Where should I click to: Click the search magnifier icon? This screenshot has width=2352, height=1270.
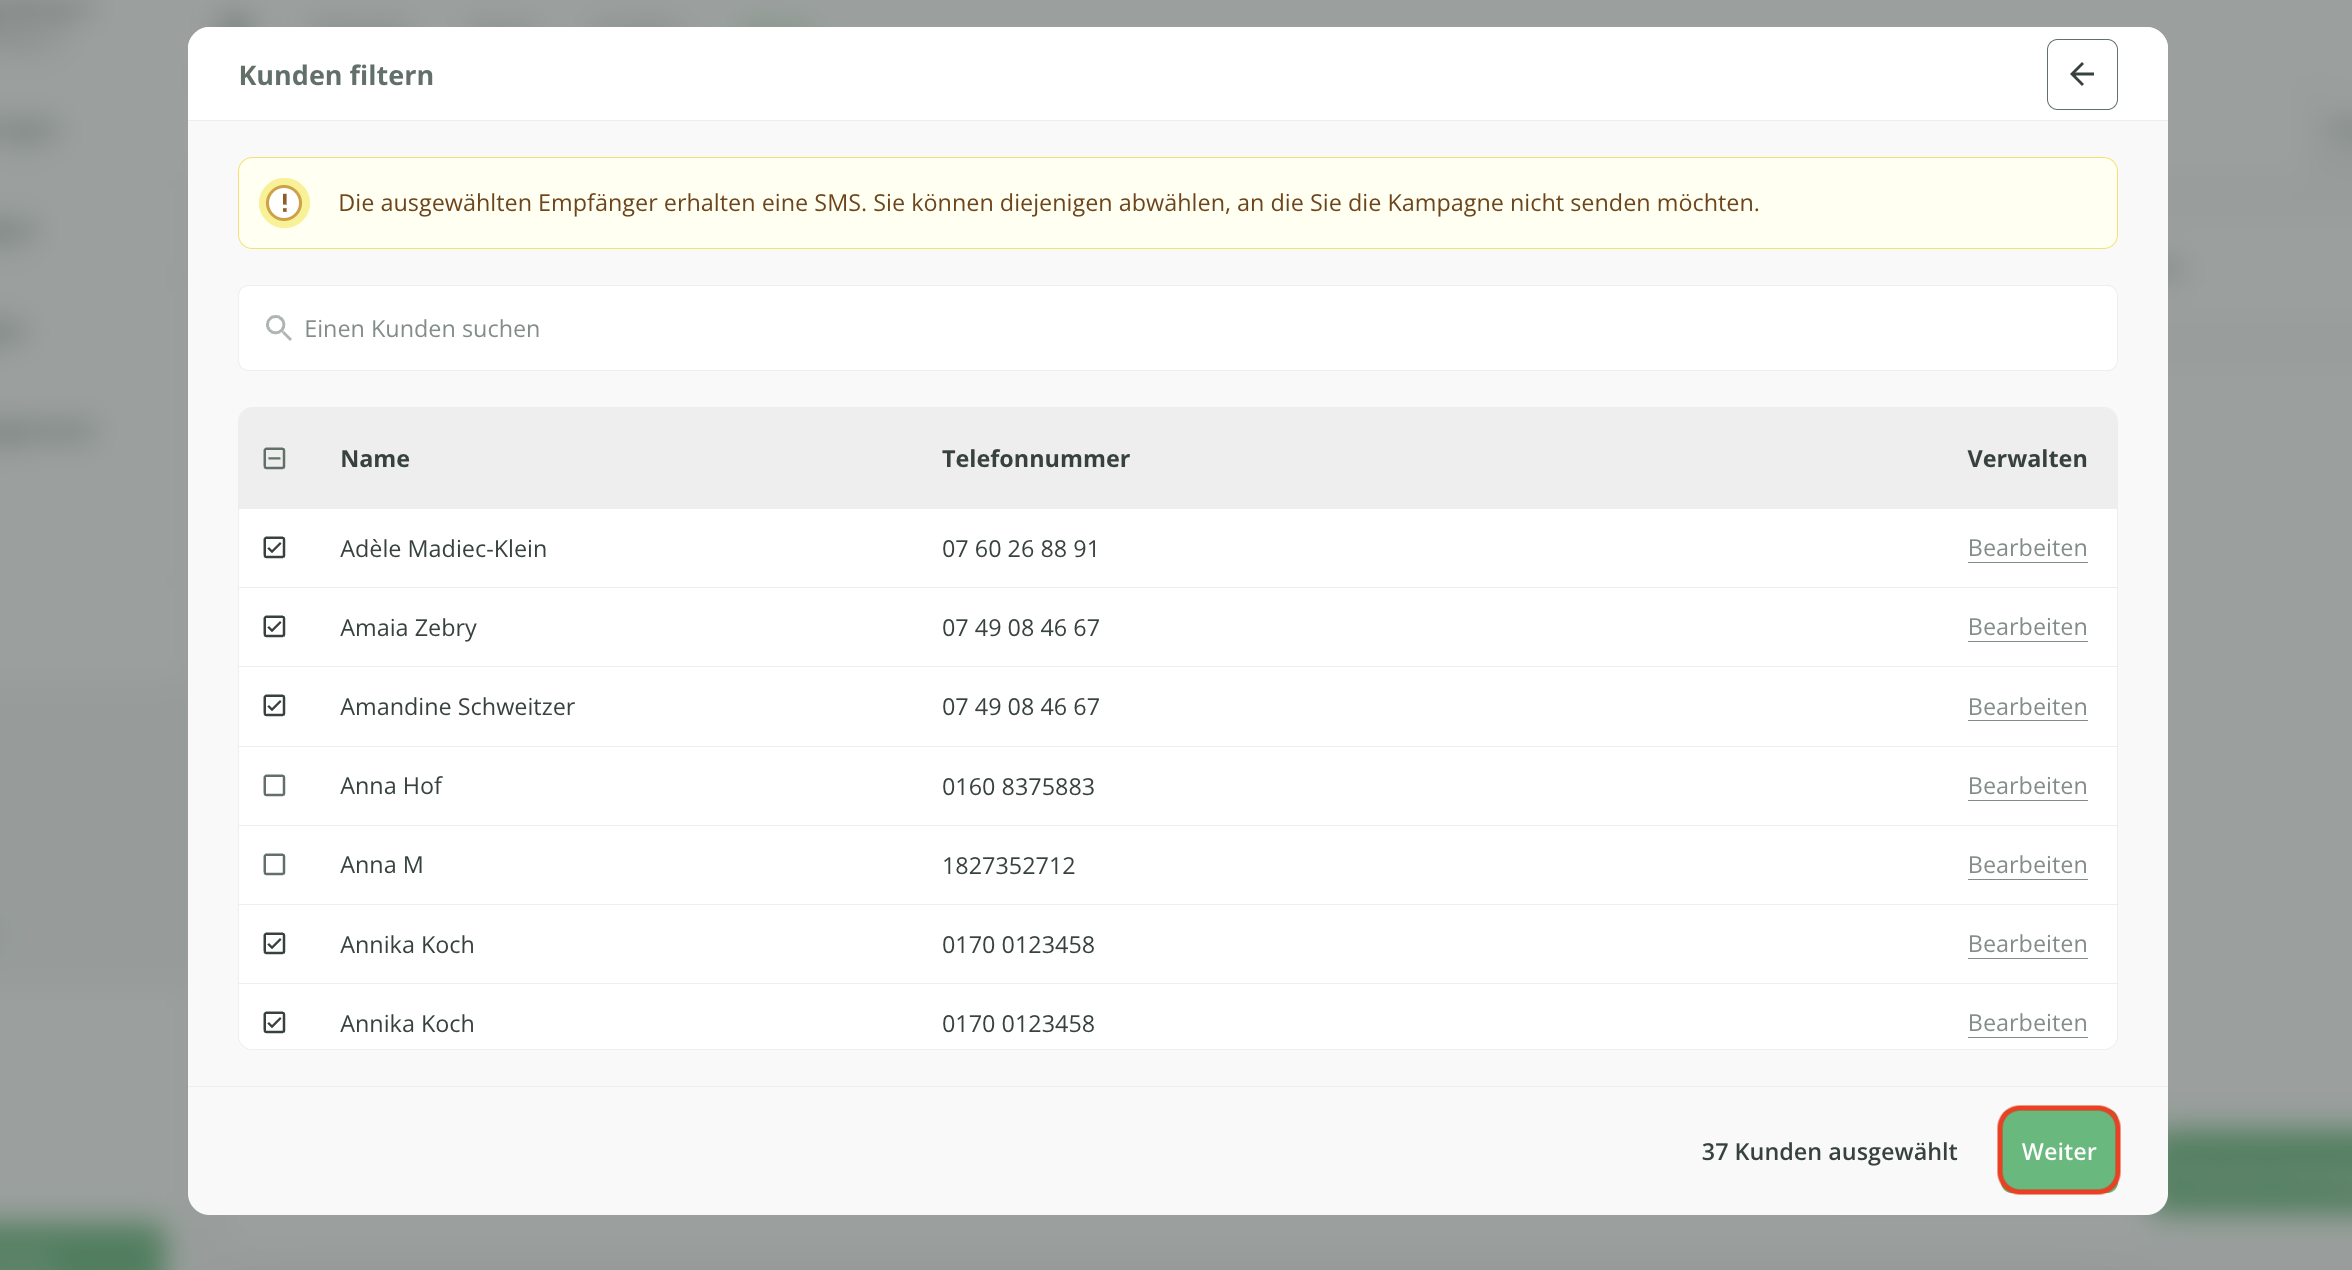[278, 328]
